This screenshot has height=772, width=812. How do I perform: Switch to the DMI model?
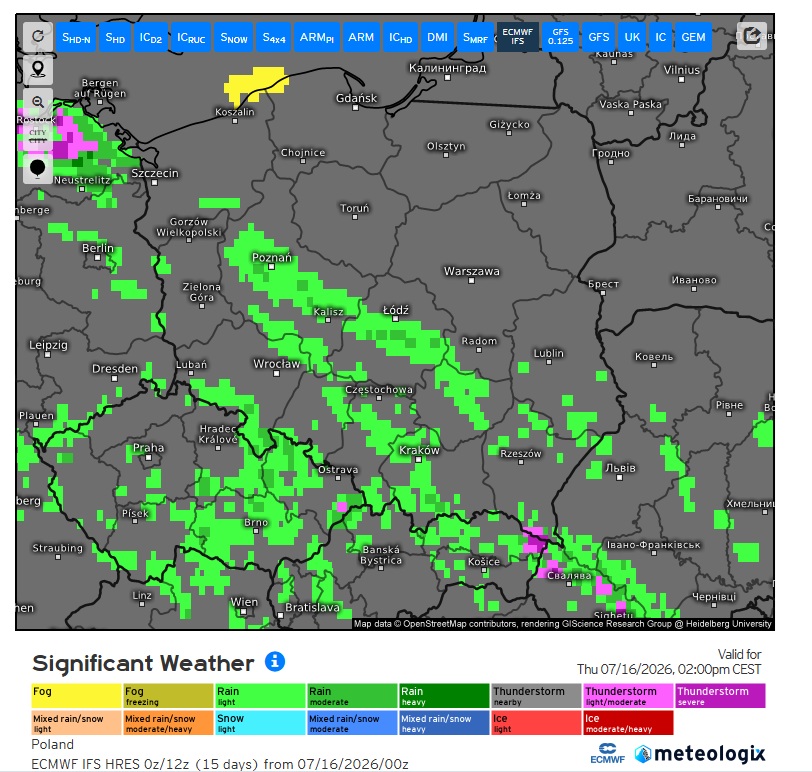pos(438,37)
